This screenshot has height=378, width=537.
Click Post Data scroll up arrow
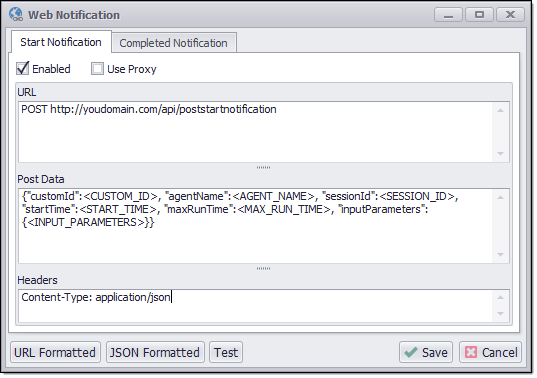[x=500, y=197]
